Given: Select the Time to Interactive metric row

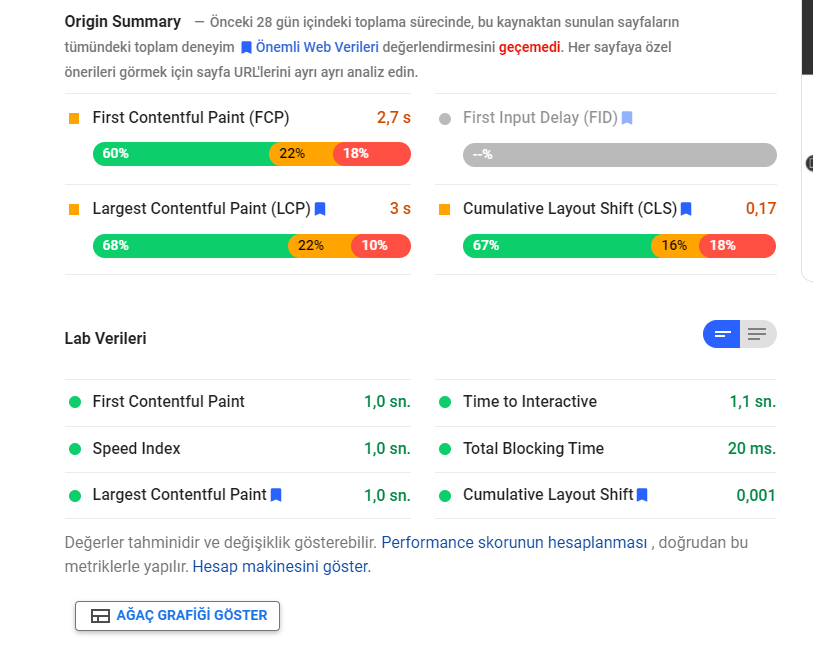Looking at the screenshot, I should [x=606, y=402].
